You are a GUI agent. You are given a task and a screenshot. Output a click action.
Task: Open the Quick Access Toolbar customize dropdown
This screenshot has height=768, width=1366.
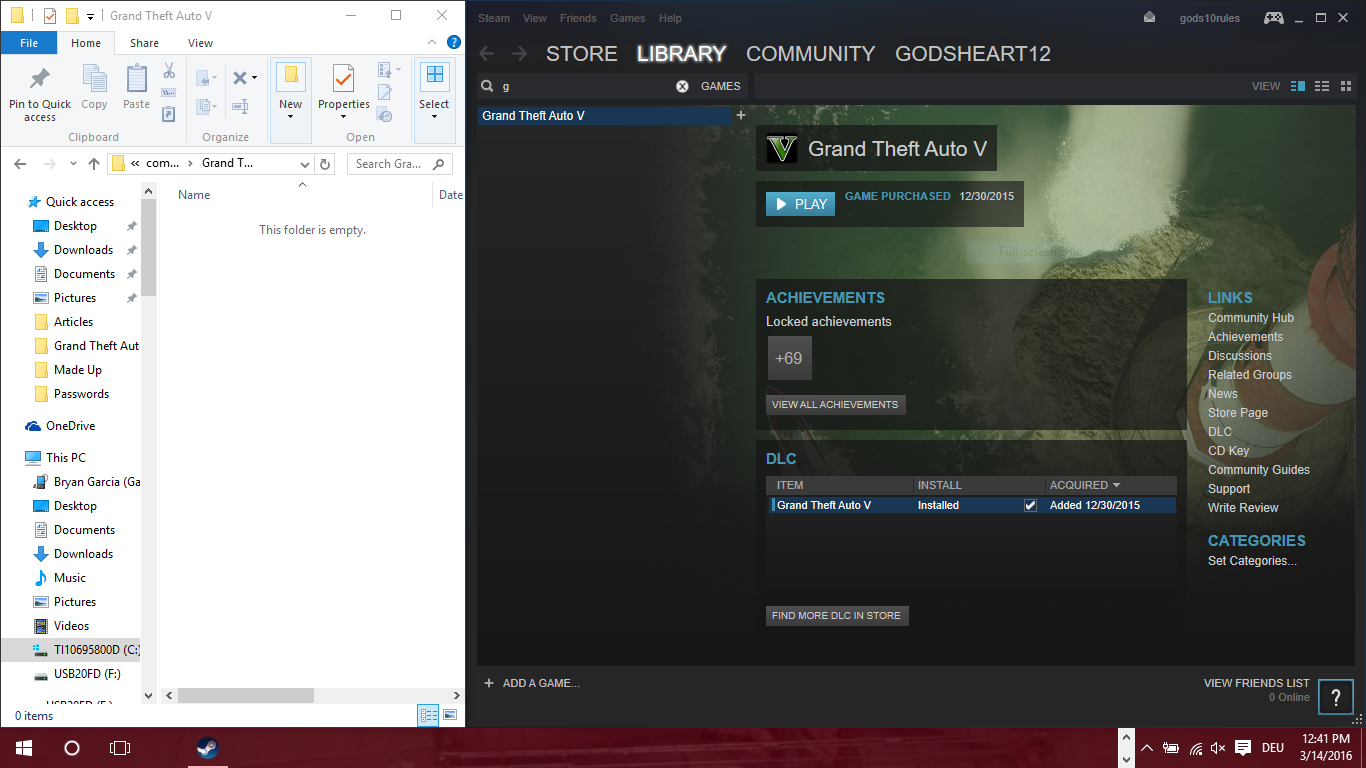(90, 16)
